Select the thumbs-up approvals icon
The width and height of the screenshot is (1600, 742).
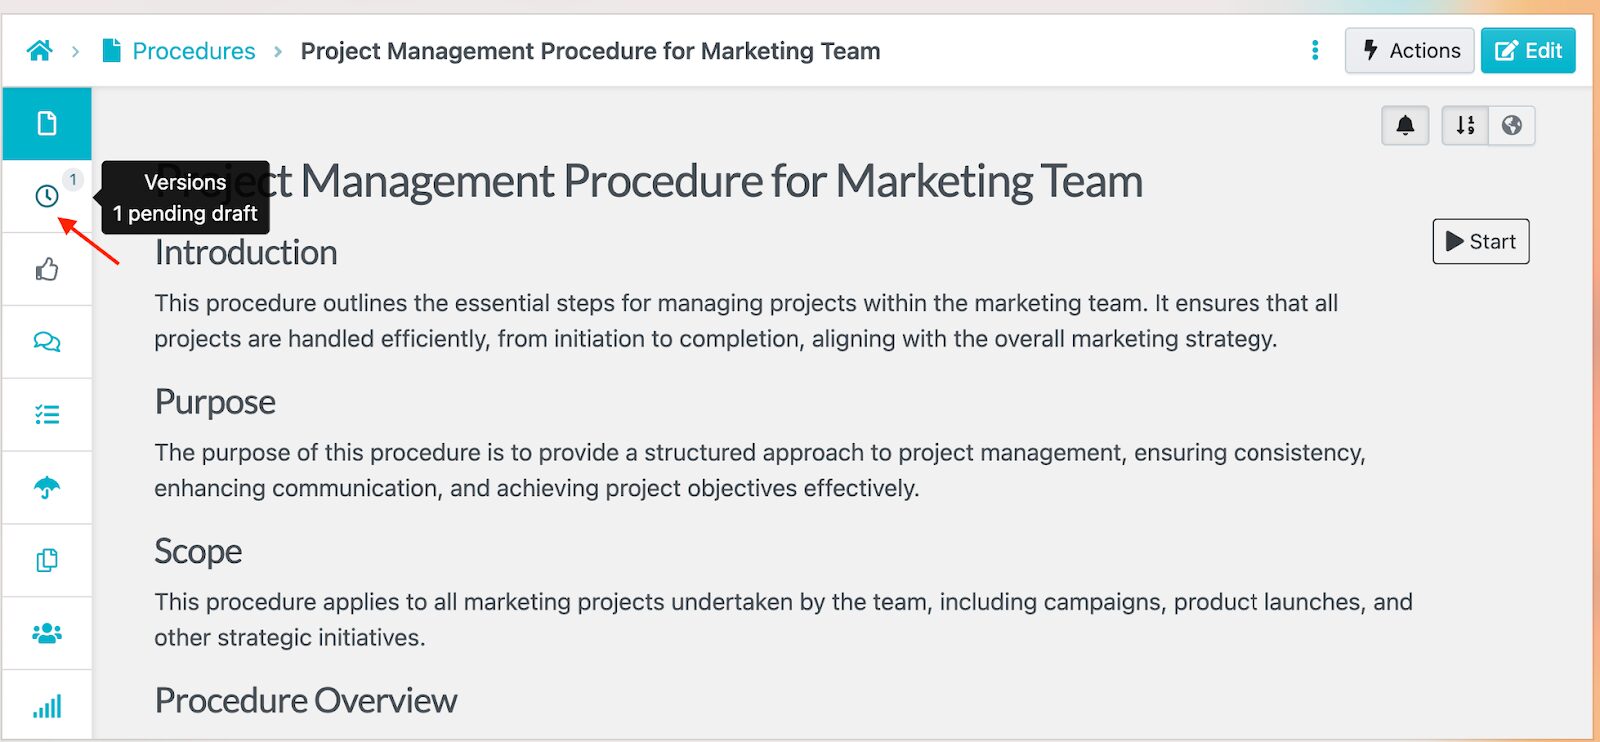click(x=47, y=269)
